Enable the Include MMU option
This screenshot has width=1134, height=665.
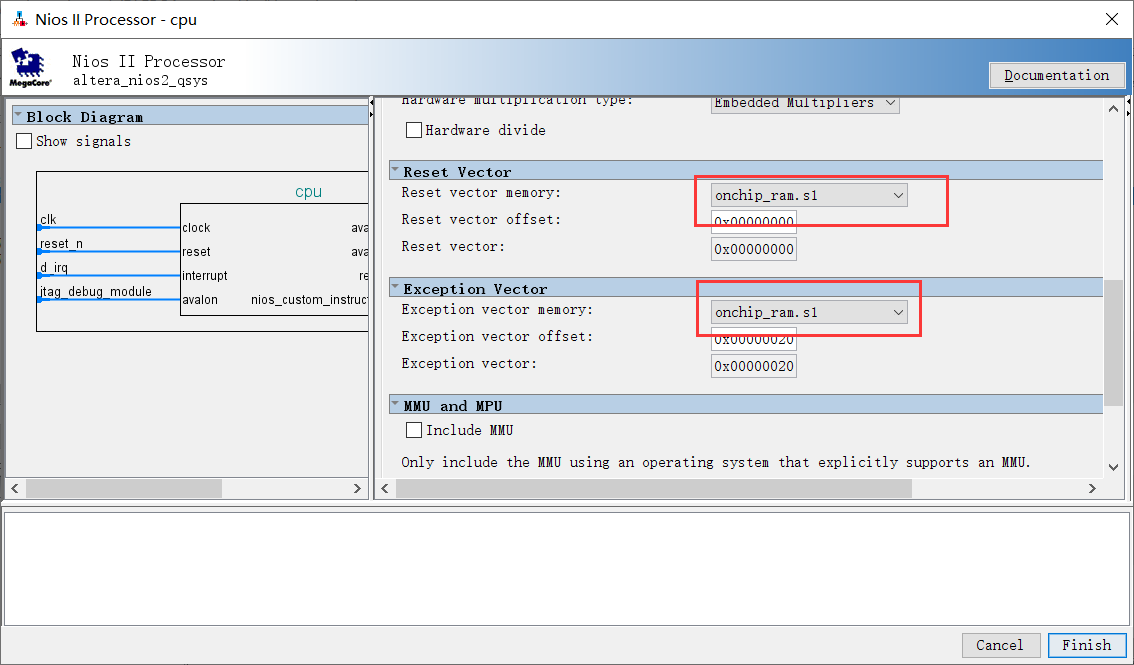click(x=414, y=430)
